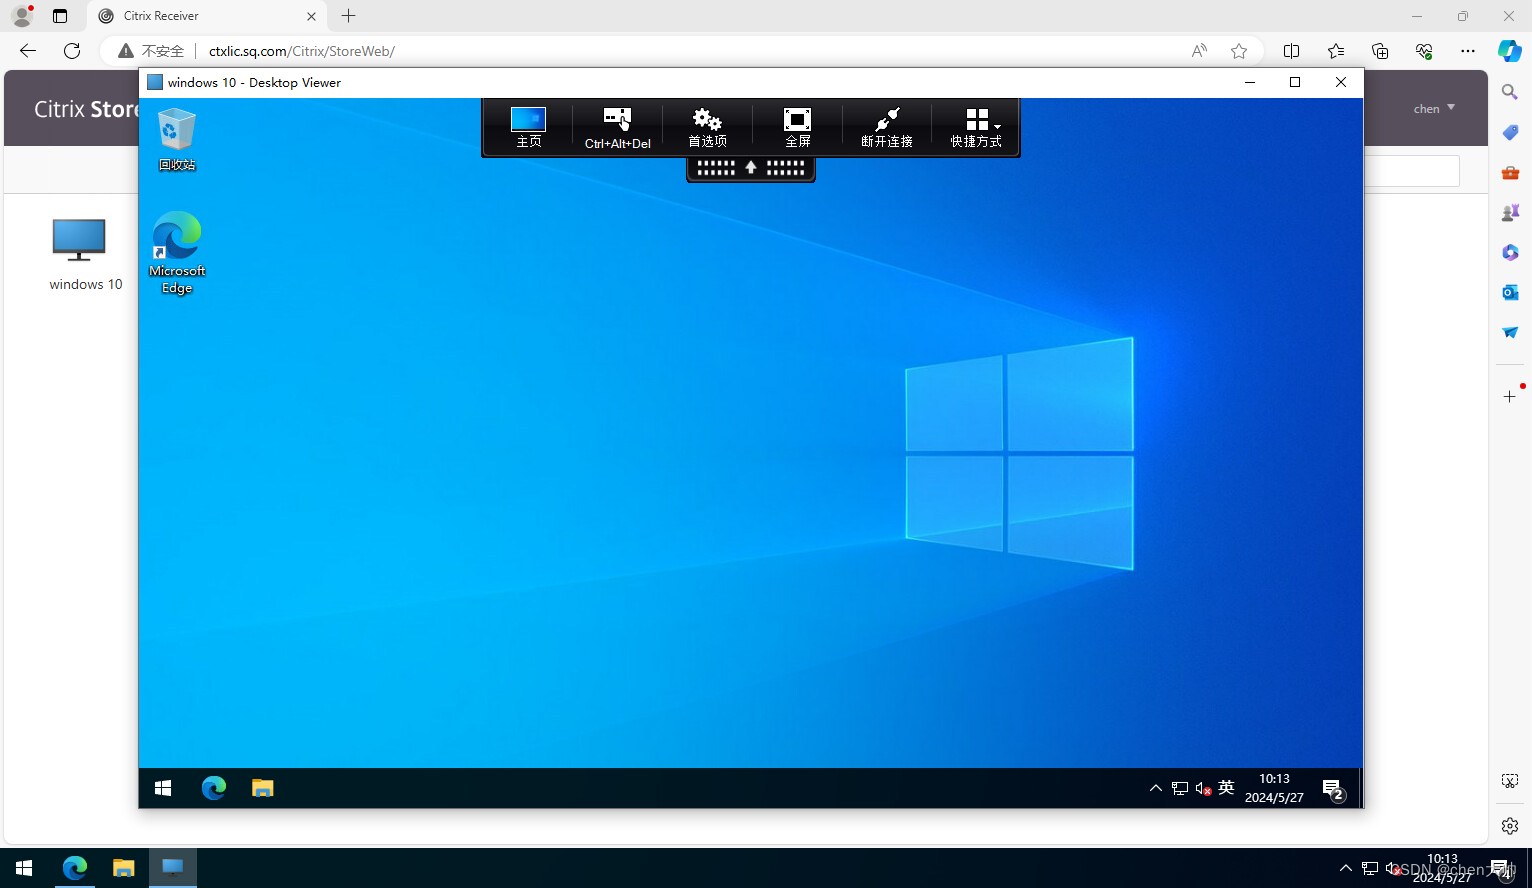
Task: Open the remote desktop Start menu
Action: click(x=163, y=788)
